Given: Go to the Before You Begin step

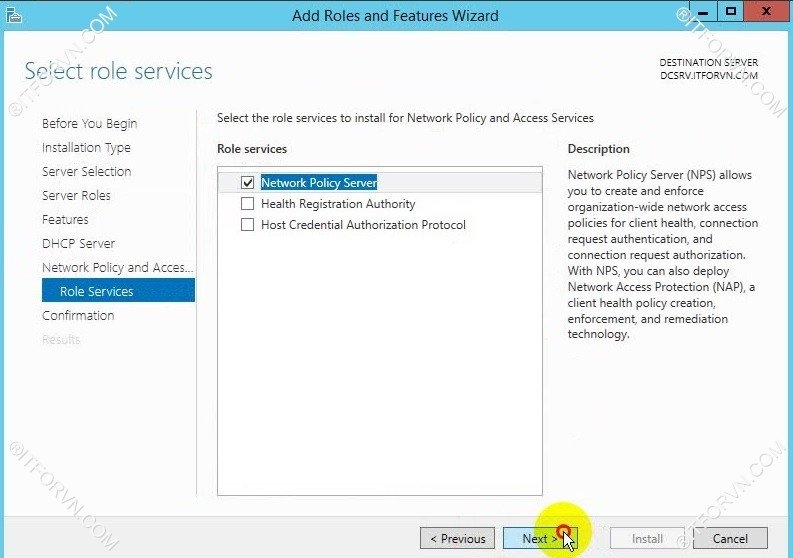Looking at the screenshot, I should point(90,124).
